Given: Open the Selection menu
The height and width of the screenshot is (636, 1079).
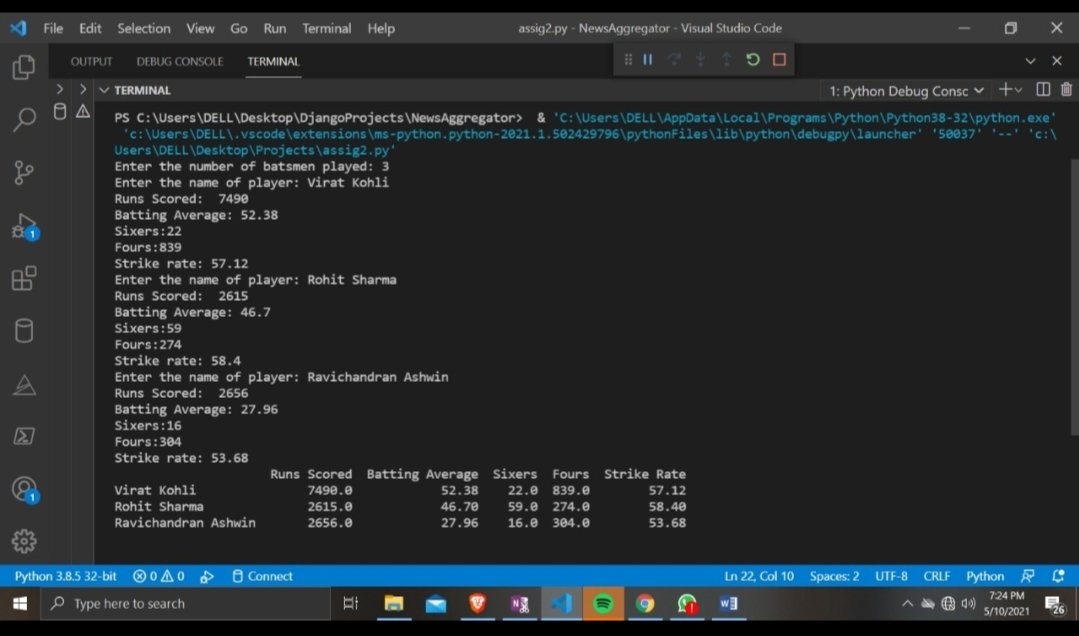Looking at the screenshot, I should point(144,28).
